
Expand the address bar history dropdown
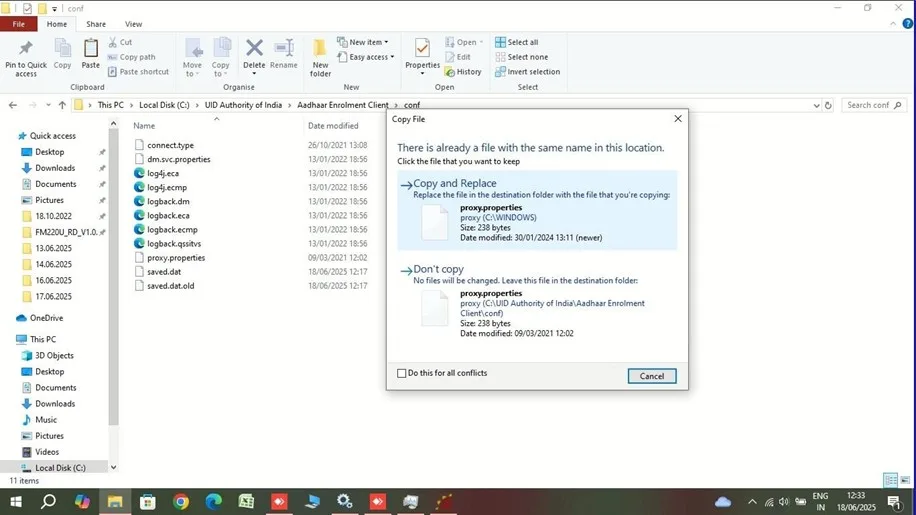pos(816,106)
